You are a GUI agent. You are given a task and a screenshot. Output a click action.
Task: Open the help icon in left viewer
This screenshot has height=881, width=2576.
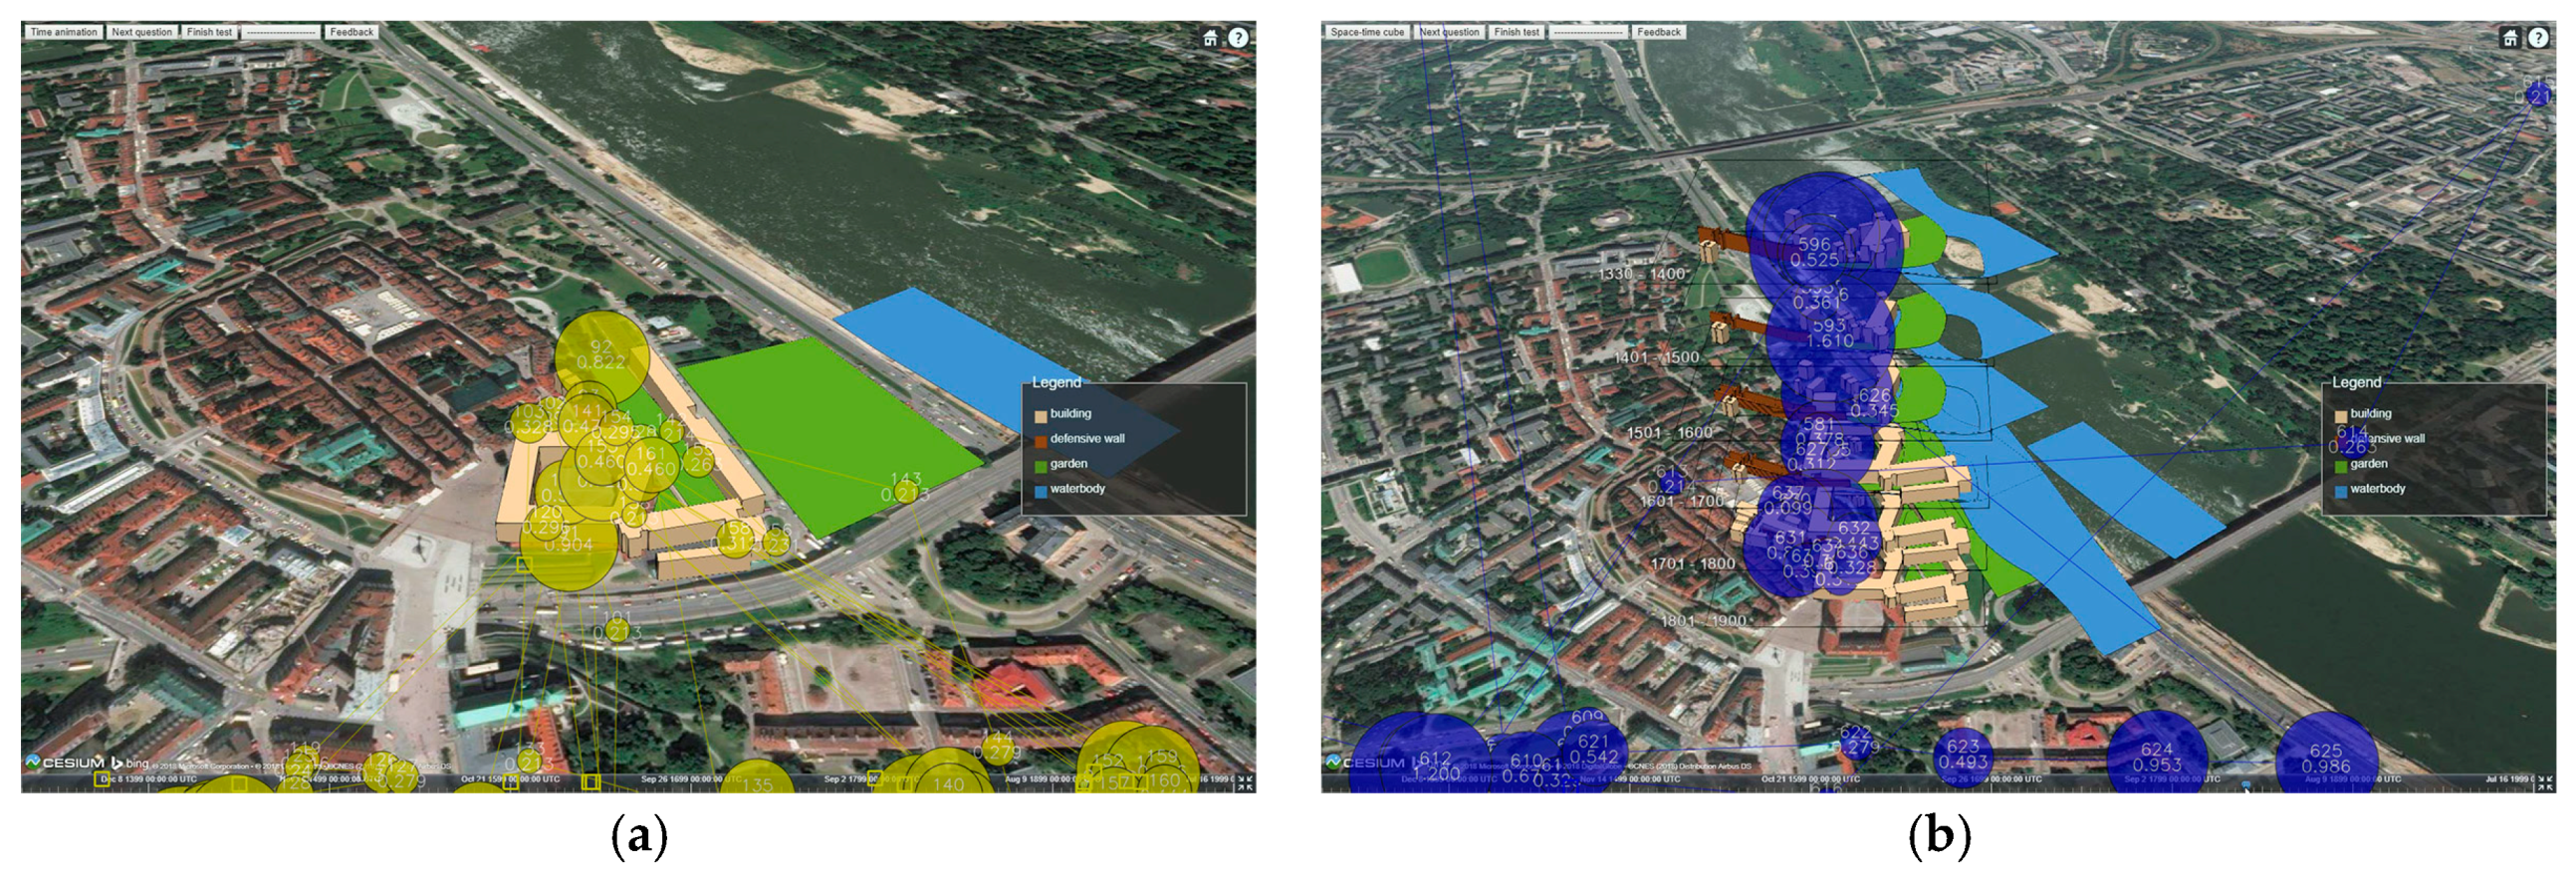click(1238, 38)
